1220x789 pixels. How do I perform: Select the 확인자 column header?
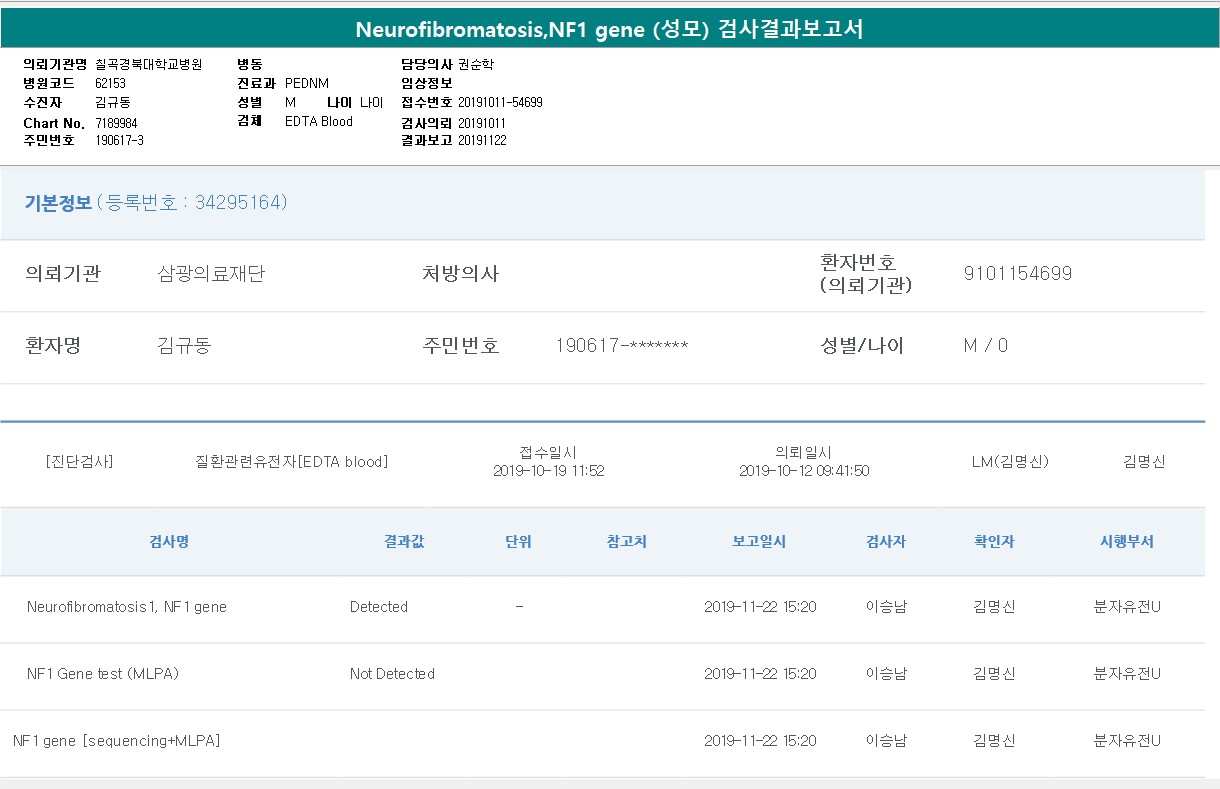pos(994,542)
